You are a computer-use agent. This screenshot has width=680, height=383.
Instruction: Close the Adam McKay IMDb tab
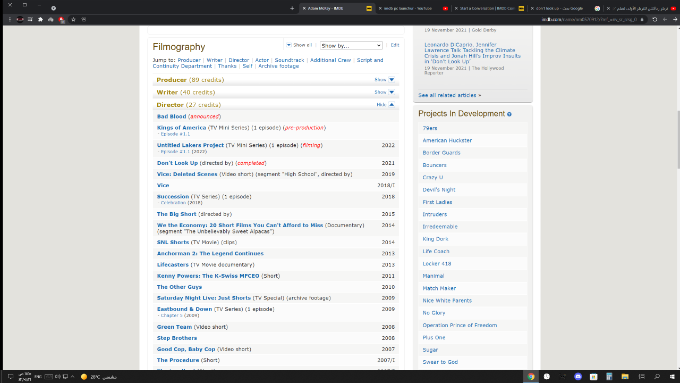[x=304, y=8]
